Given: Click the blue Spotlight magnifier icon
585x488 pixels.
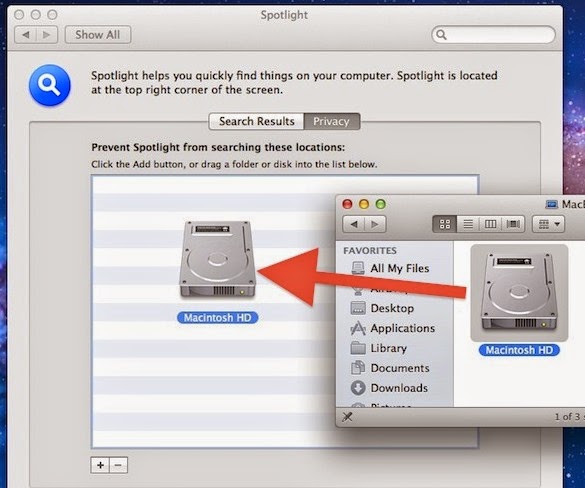Looking at the screenshot, I should 50,85.
